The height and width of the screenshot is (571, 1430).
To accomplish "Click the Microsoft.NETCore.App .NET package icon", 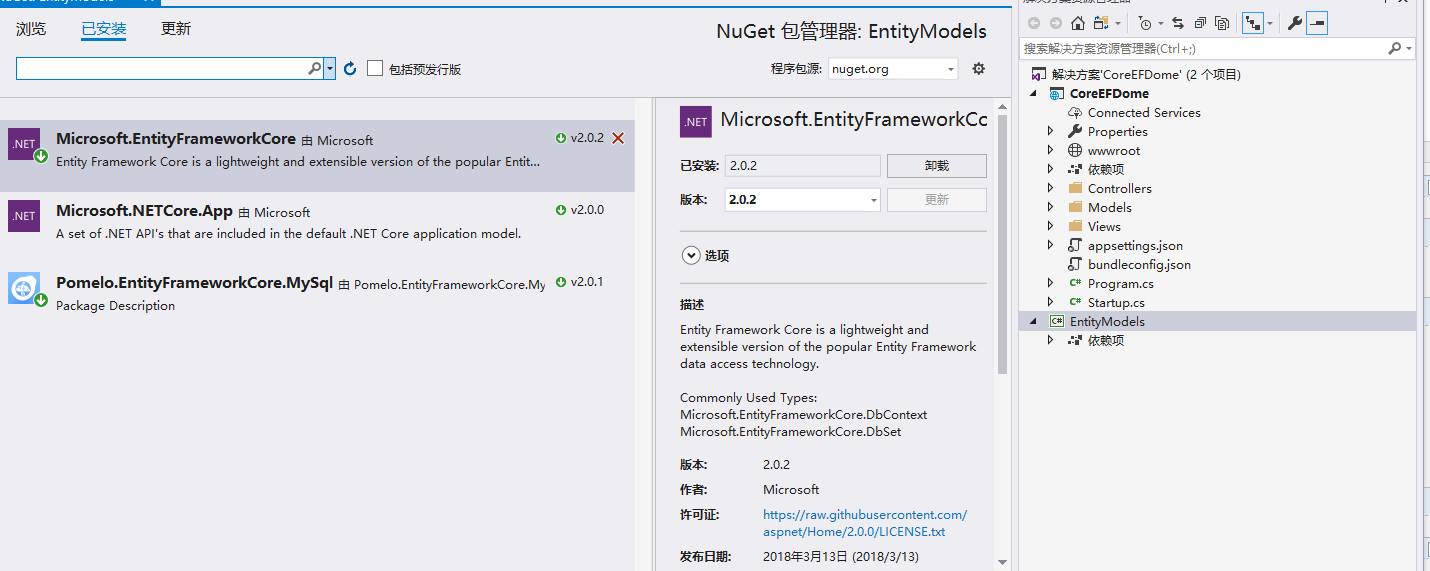I will click(24, 216).
